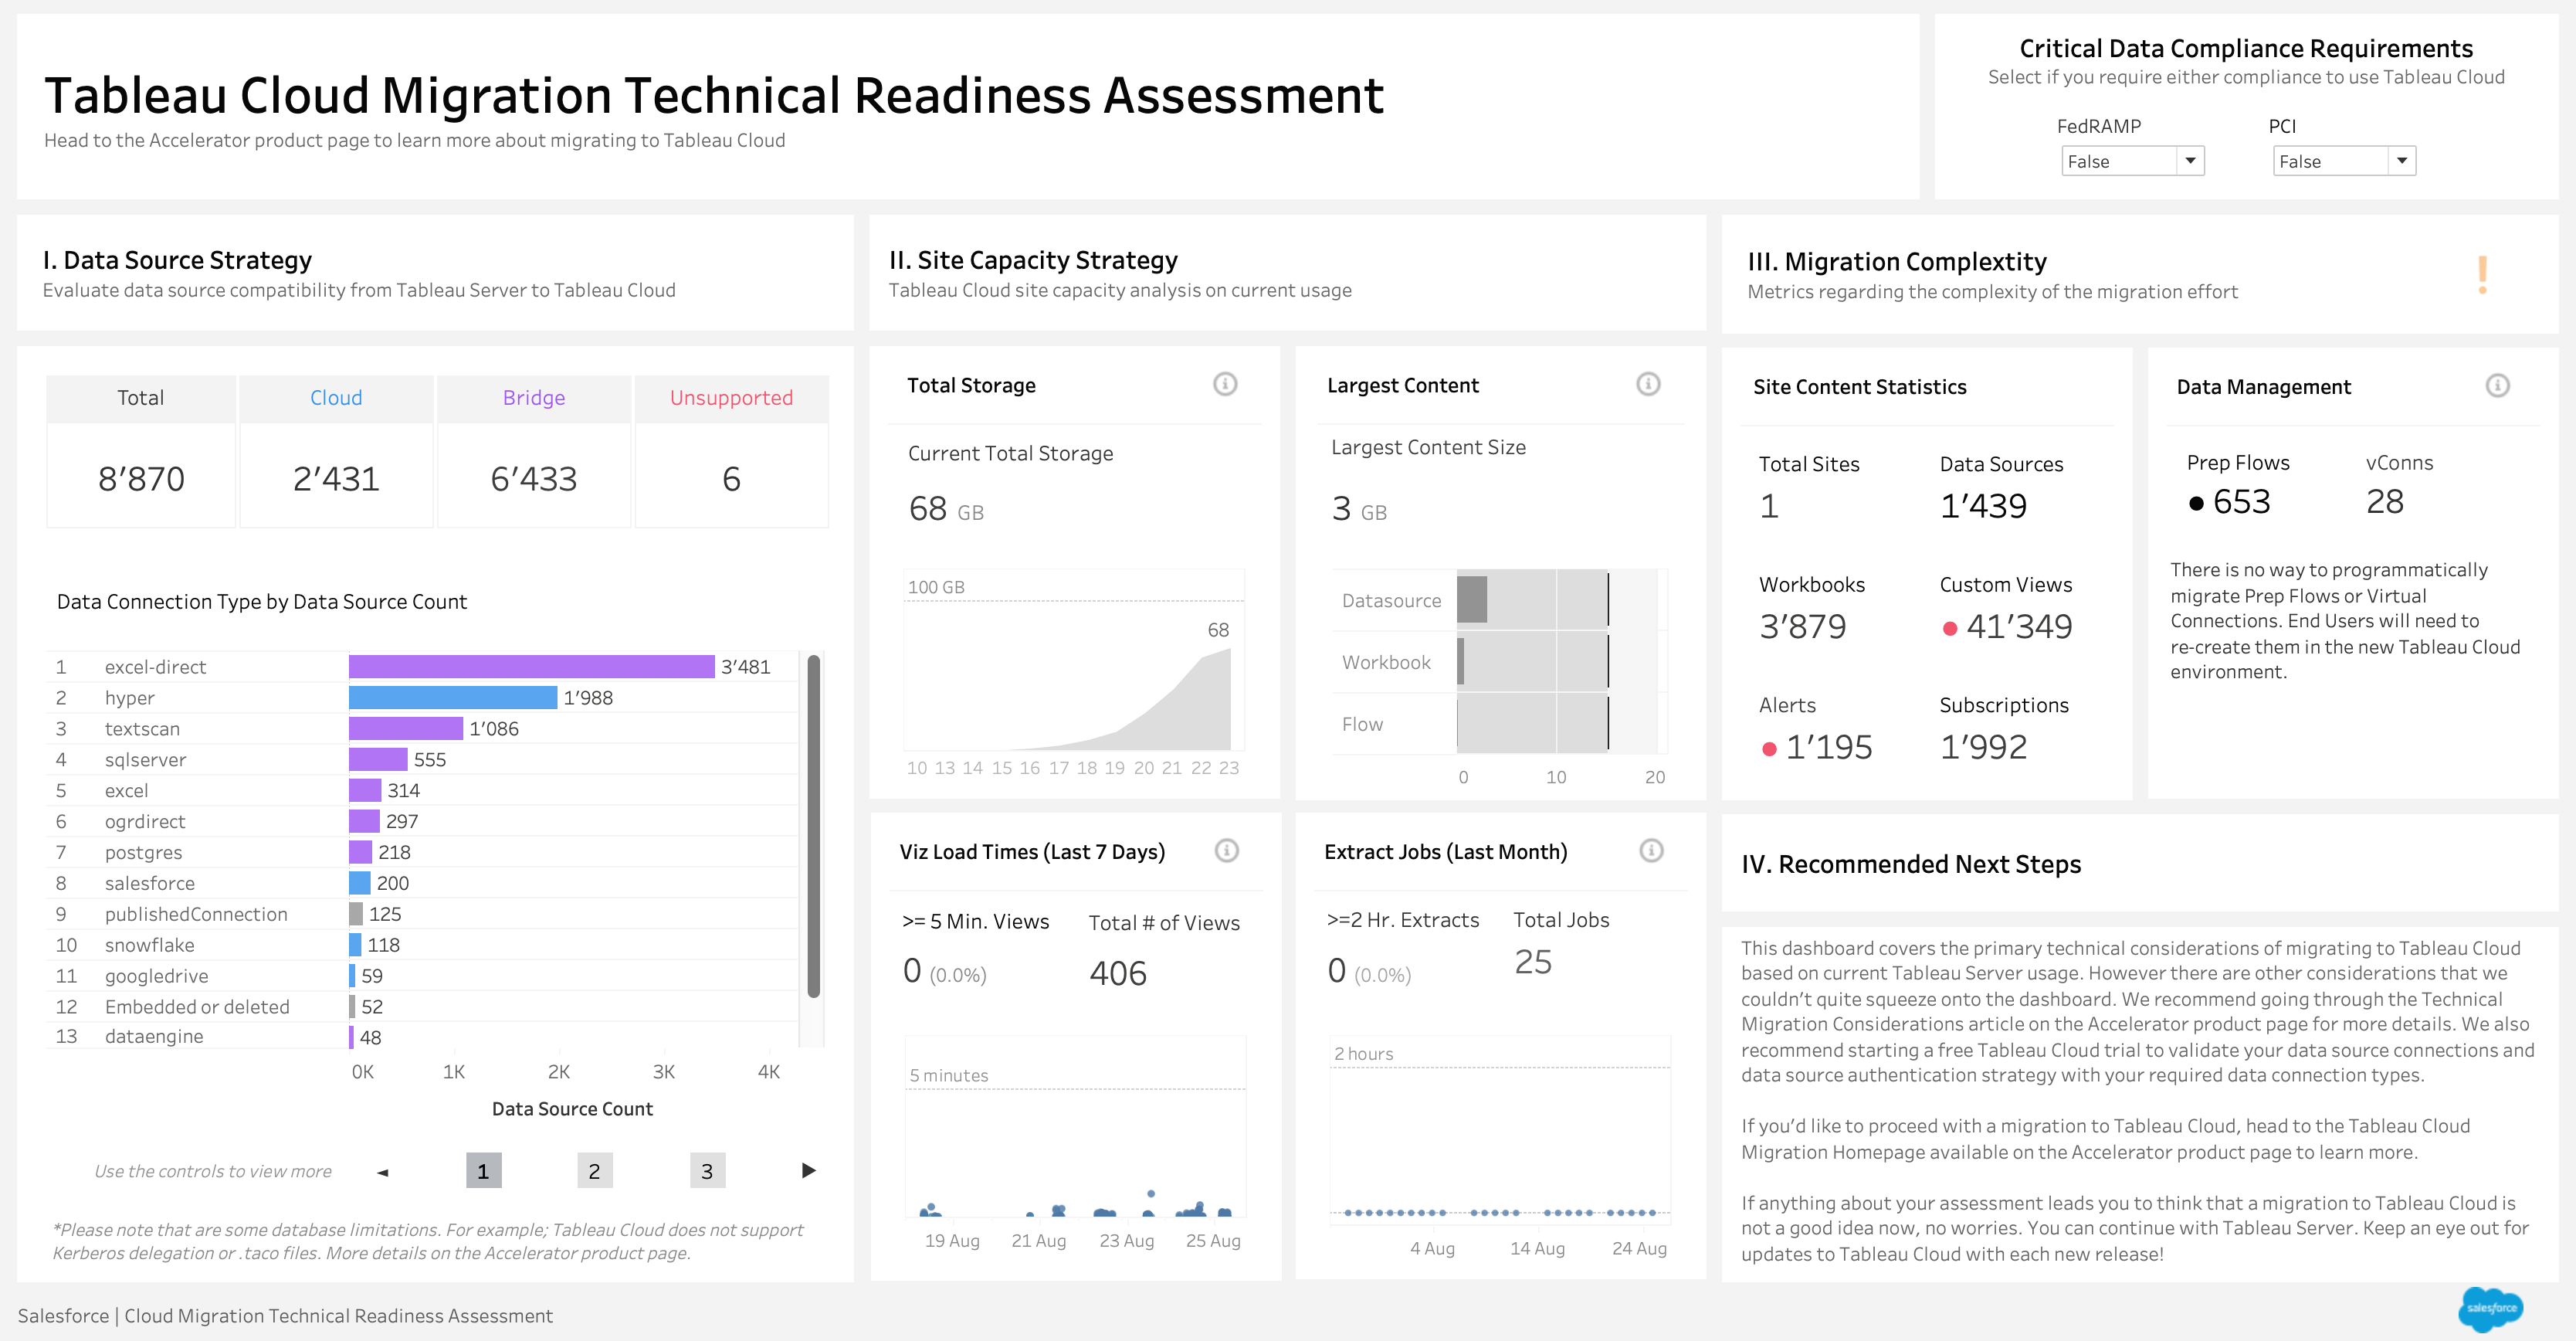Screen dimensions: 2576x1341
Task: Click the Largest Content info icon
Action: pos(1648,384)
